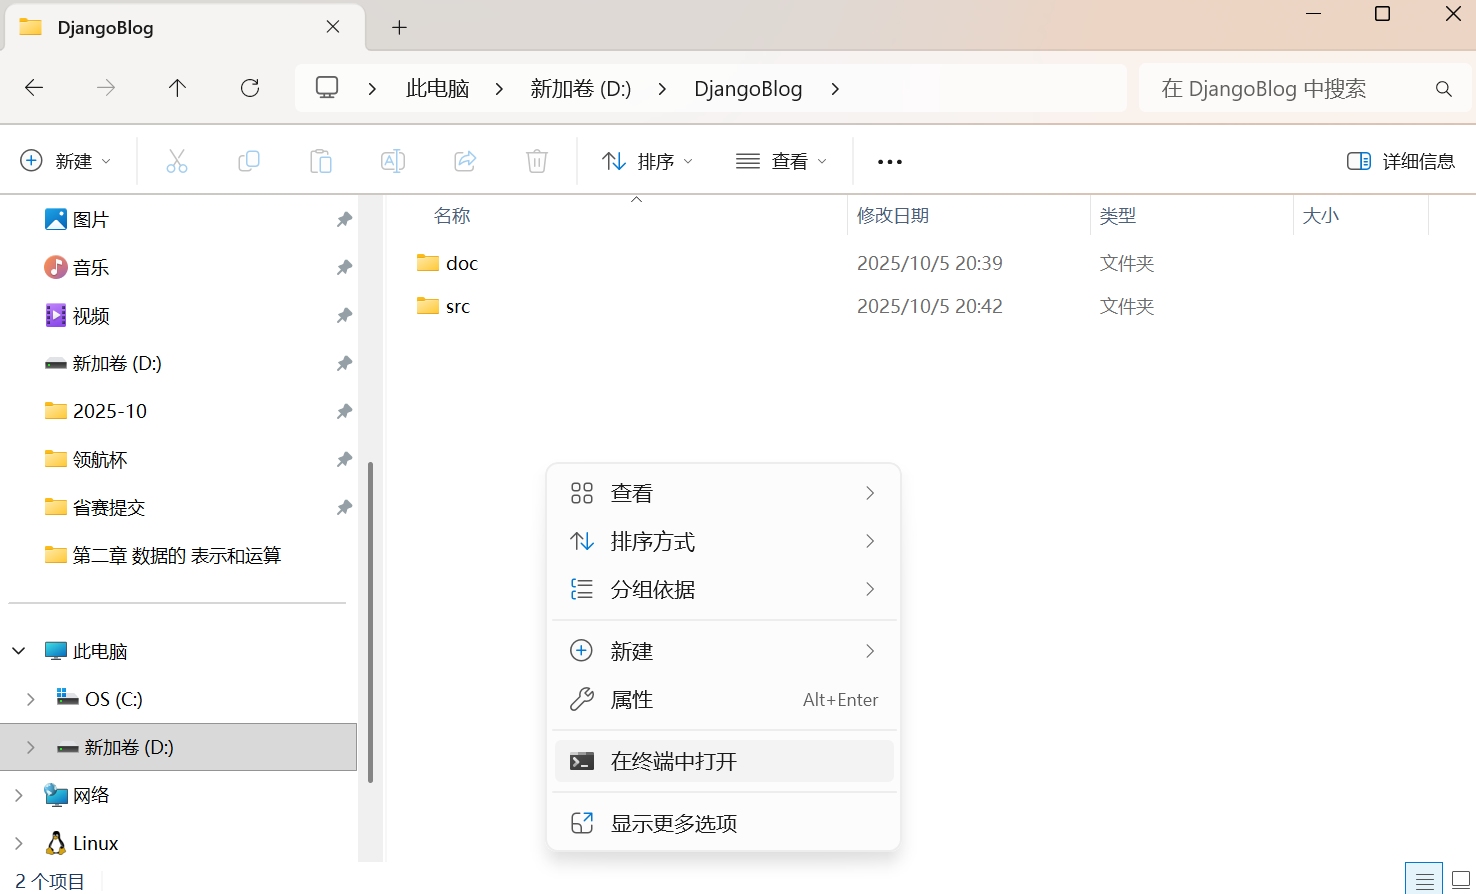Navigate up one folder level
The width and height of the screenshot is (1476, 894).
[x=177, y=88]
